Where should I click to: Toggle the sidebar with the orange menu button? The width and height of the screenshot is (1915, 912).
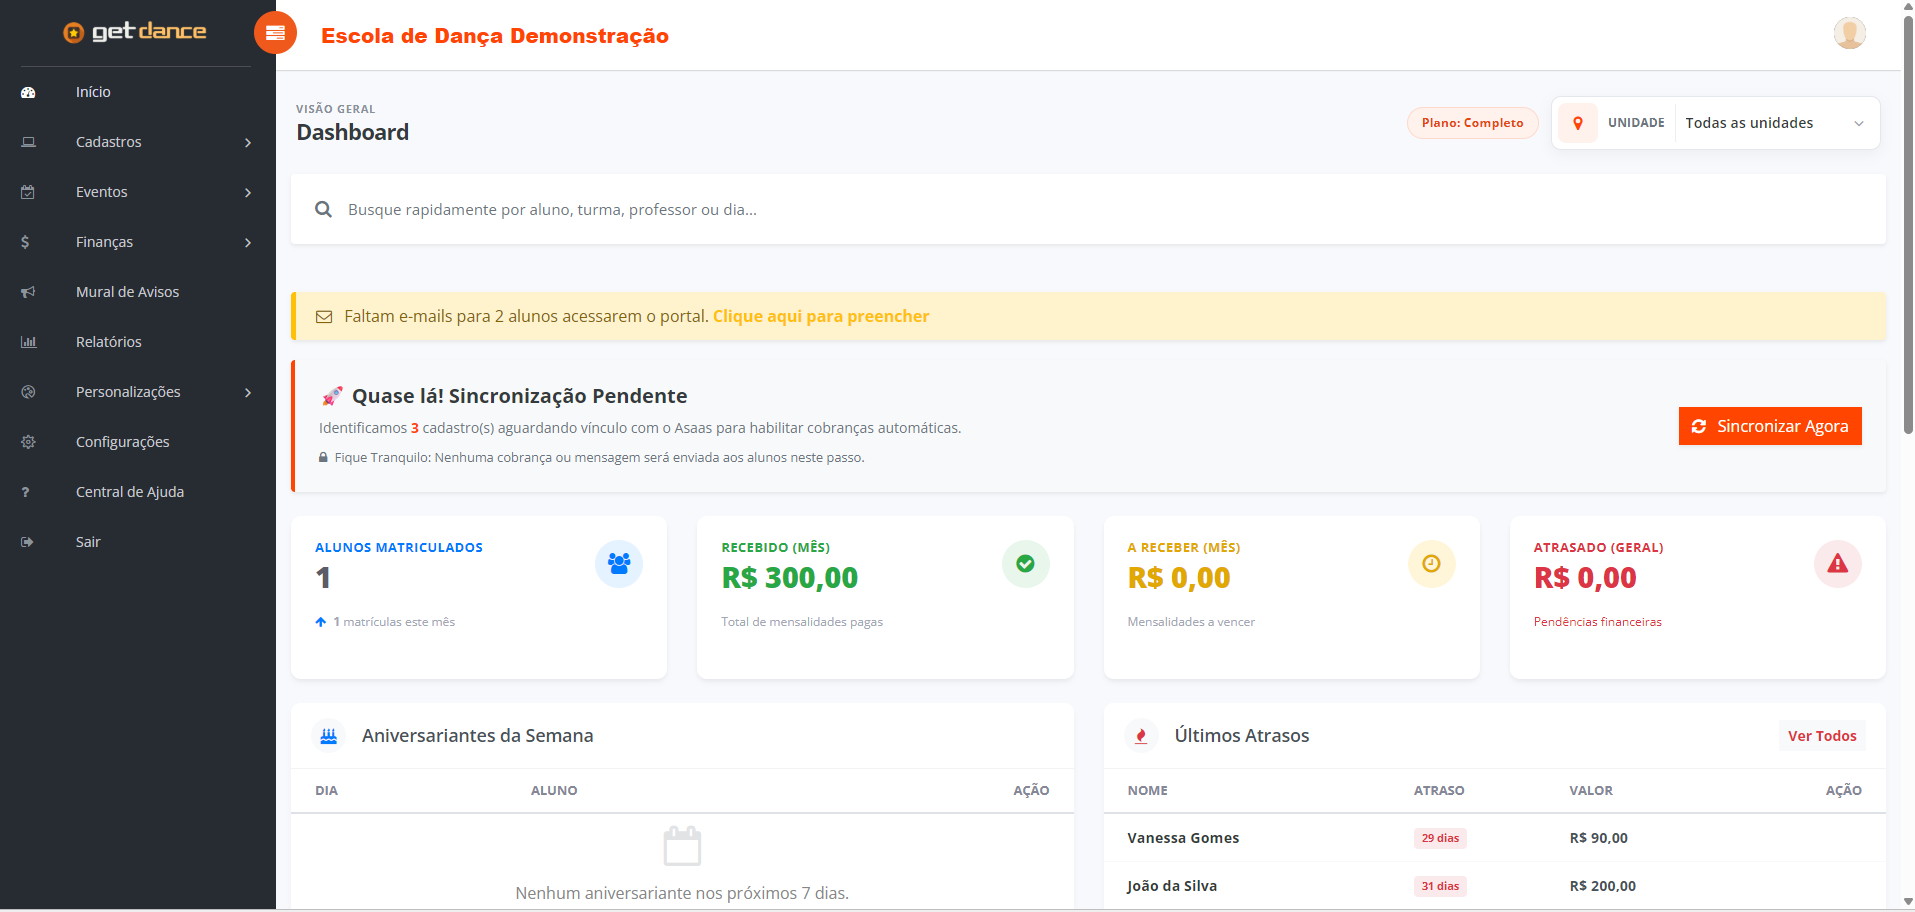click(x=275, y=33)
